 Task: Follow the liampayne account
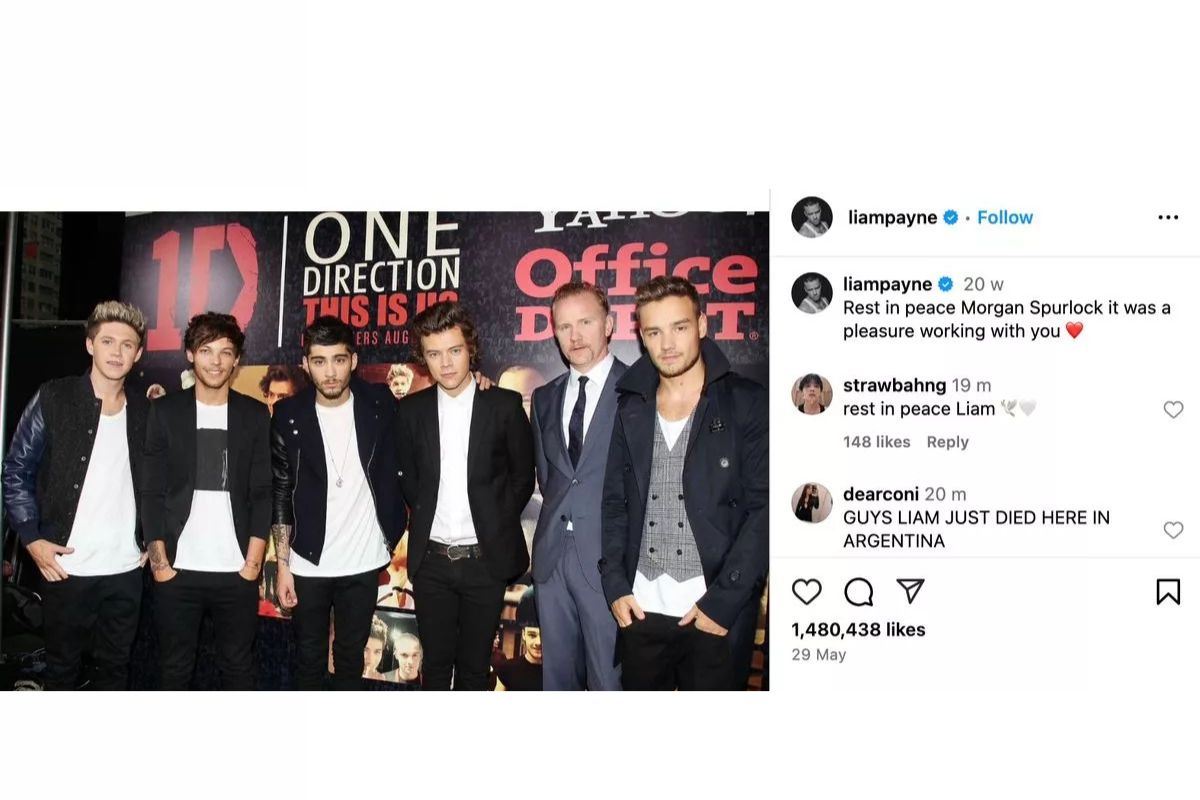1005,217
